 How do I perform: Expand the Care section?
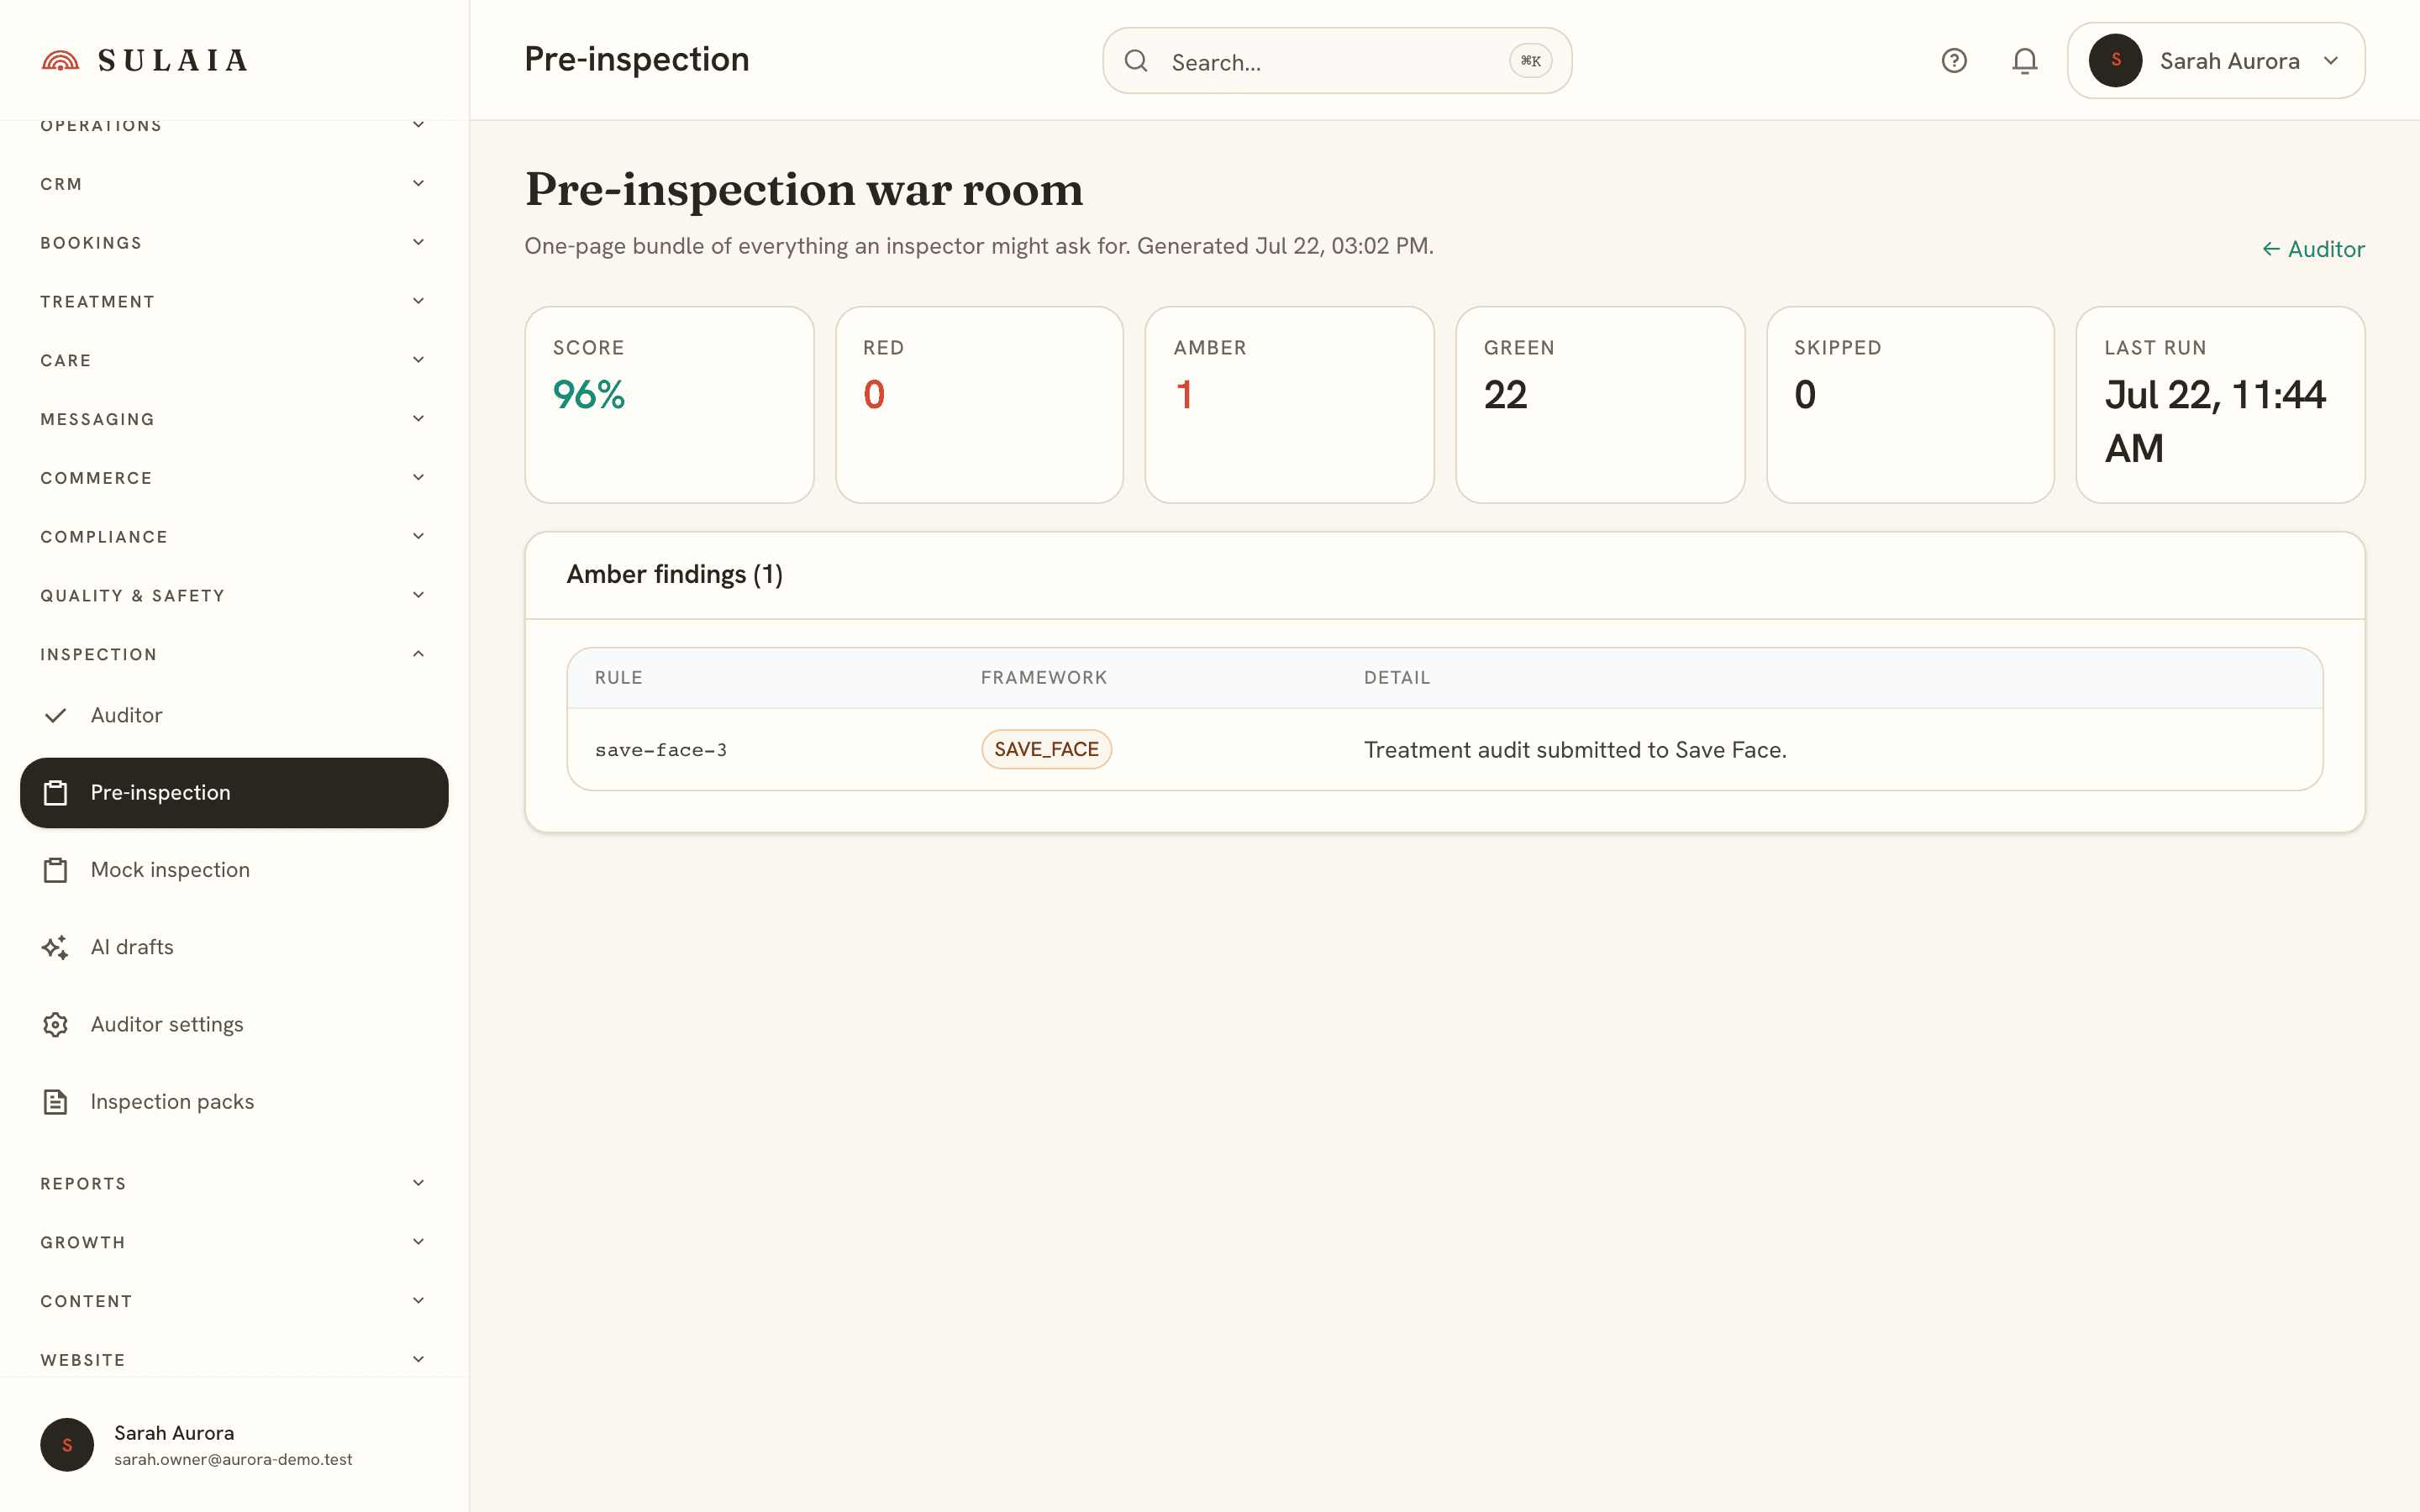tap(234, 360)
